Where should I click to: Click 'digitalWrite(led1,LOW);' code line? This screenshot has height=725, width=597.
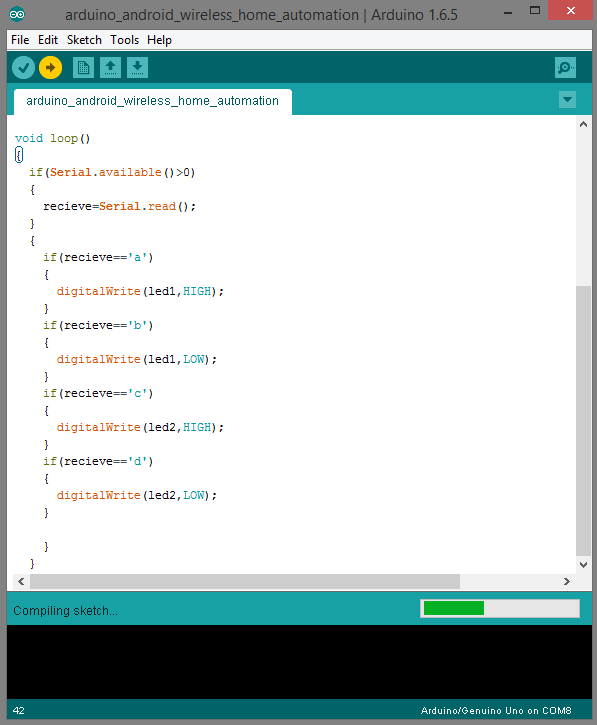point(137,359)
